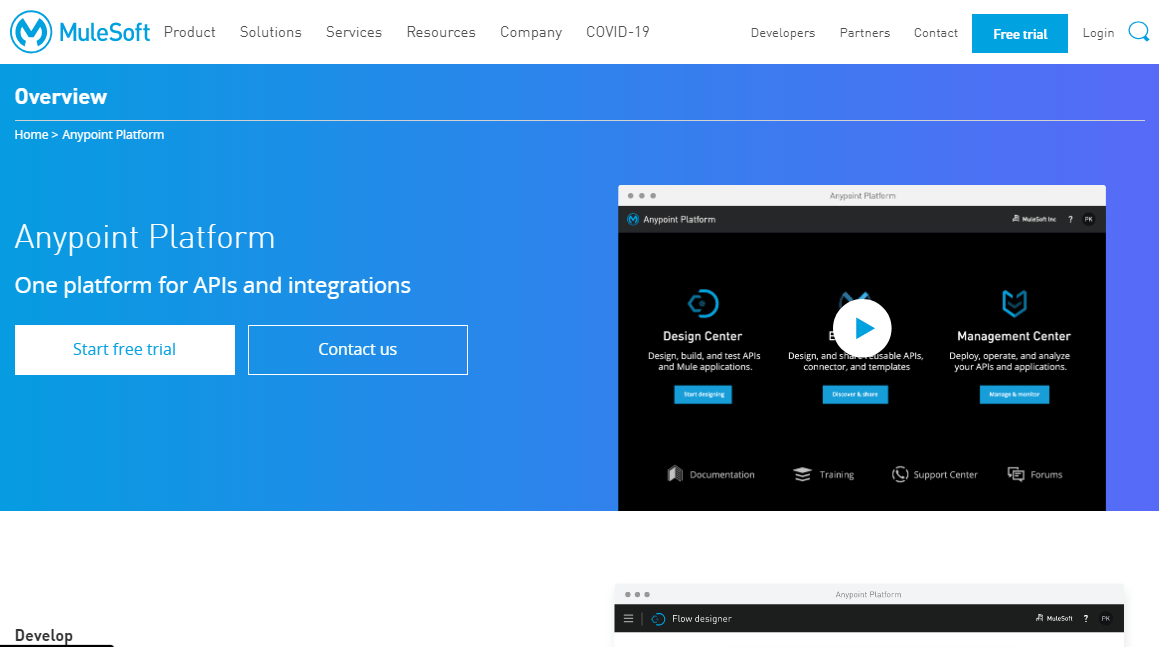Screen dimensions: 1159x647
Task: Click the help icon in the Flow designer bar
Action: (1086, 619)
